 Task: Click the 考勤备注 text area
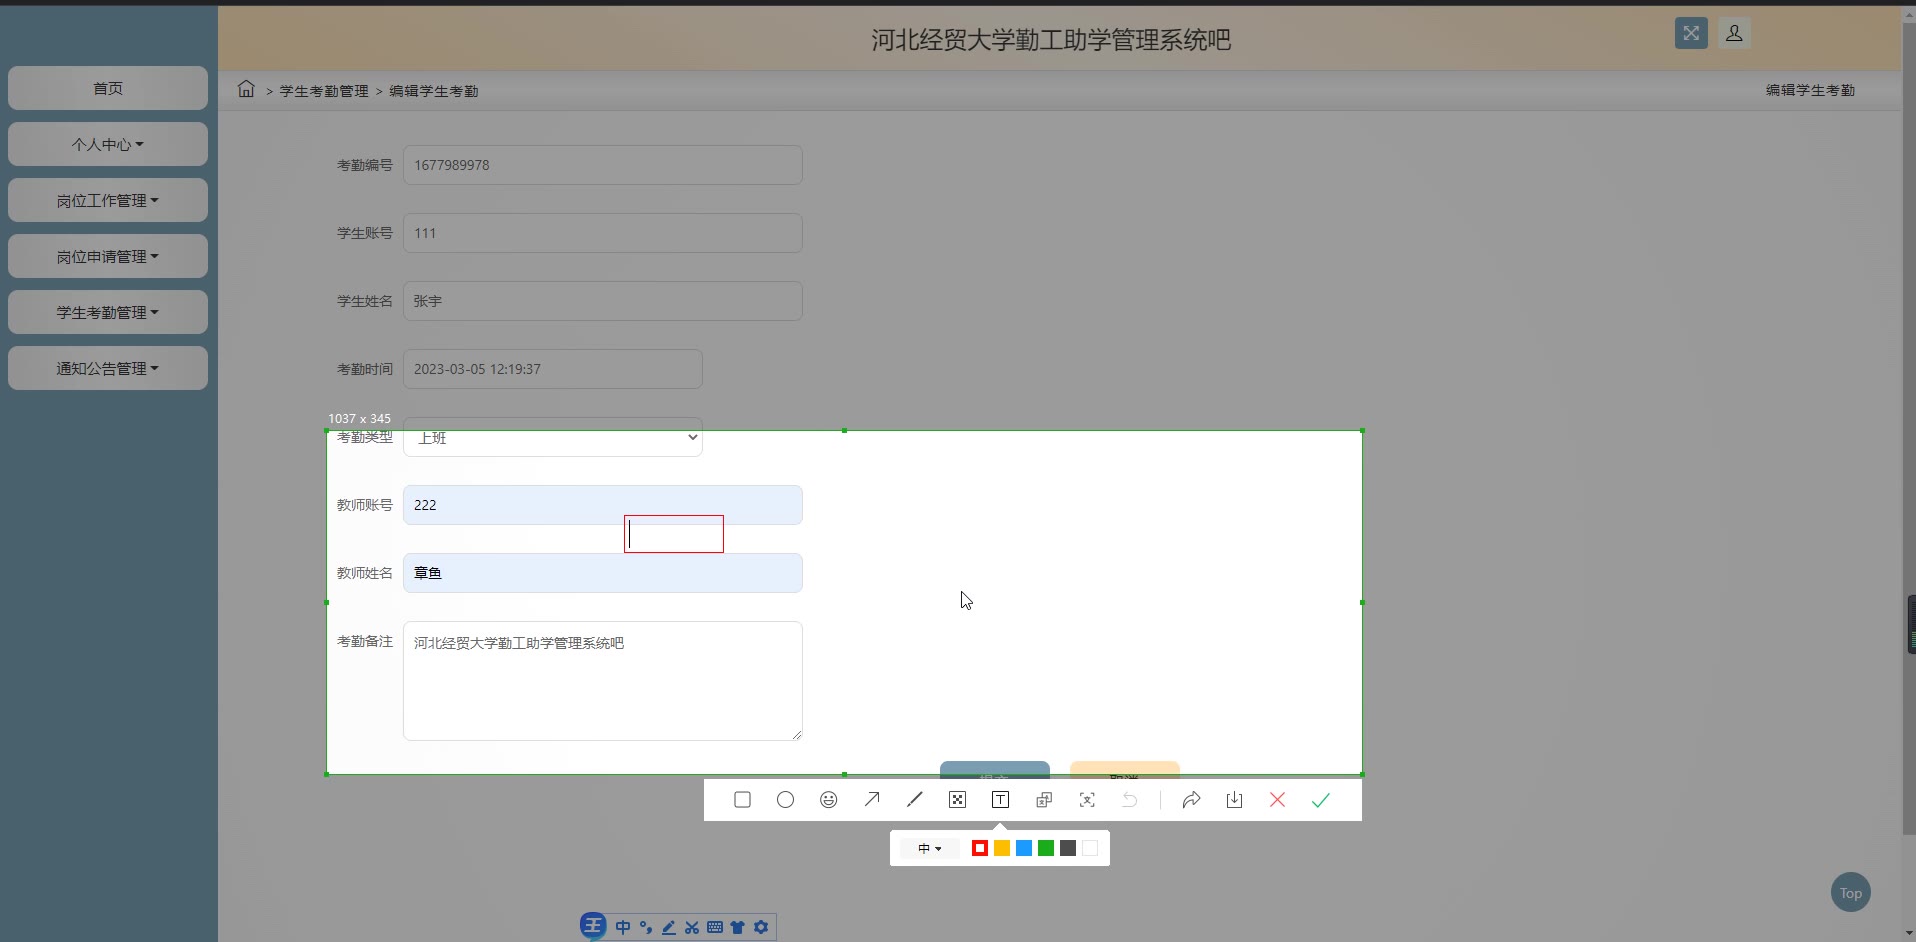tap(603, 681)
